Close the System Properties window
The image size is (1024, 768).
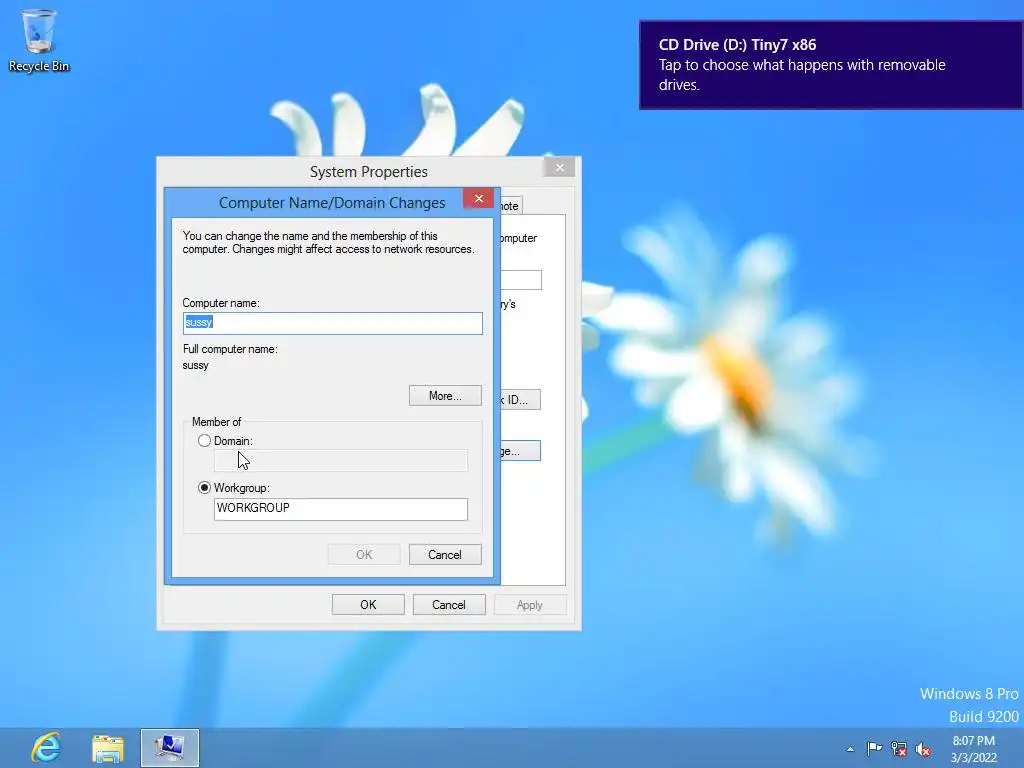coord(560,168)
